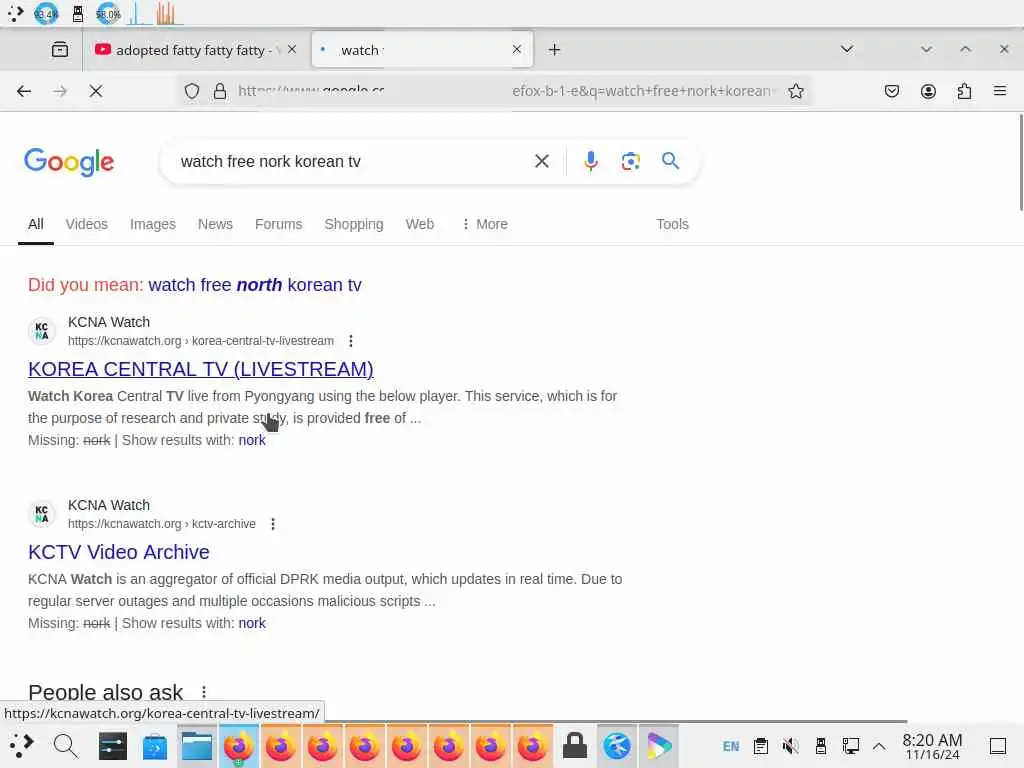The image size is (1024, 768).
Task: Click the page vertical scrollbar
Action: pos(1020,163)
